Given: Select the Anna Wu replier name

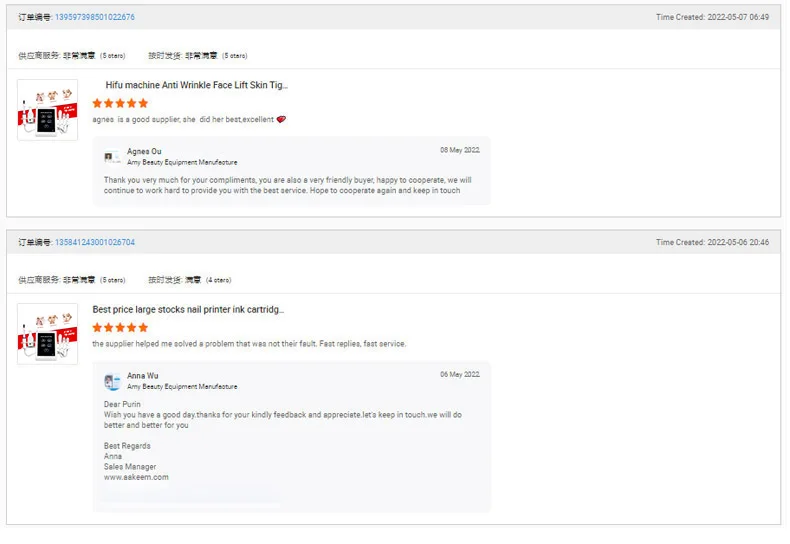Looking at the screenshot, I should pos(143,376).
